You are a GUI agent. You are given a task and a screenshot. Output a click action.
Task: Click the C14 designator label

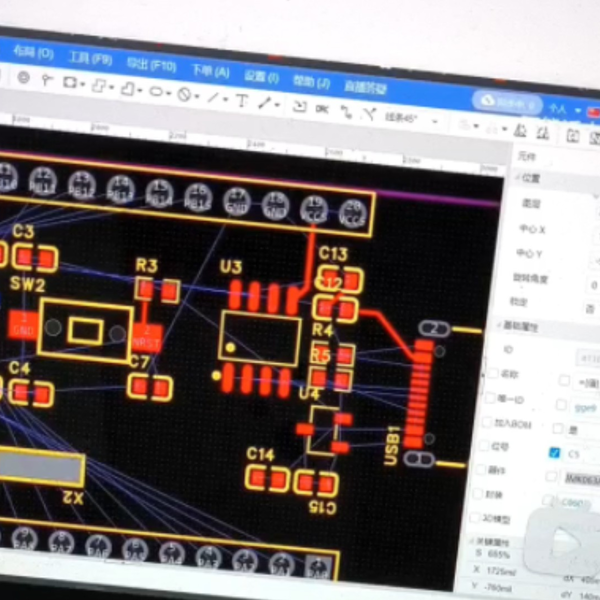point(260,454)
